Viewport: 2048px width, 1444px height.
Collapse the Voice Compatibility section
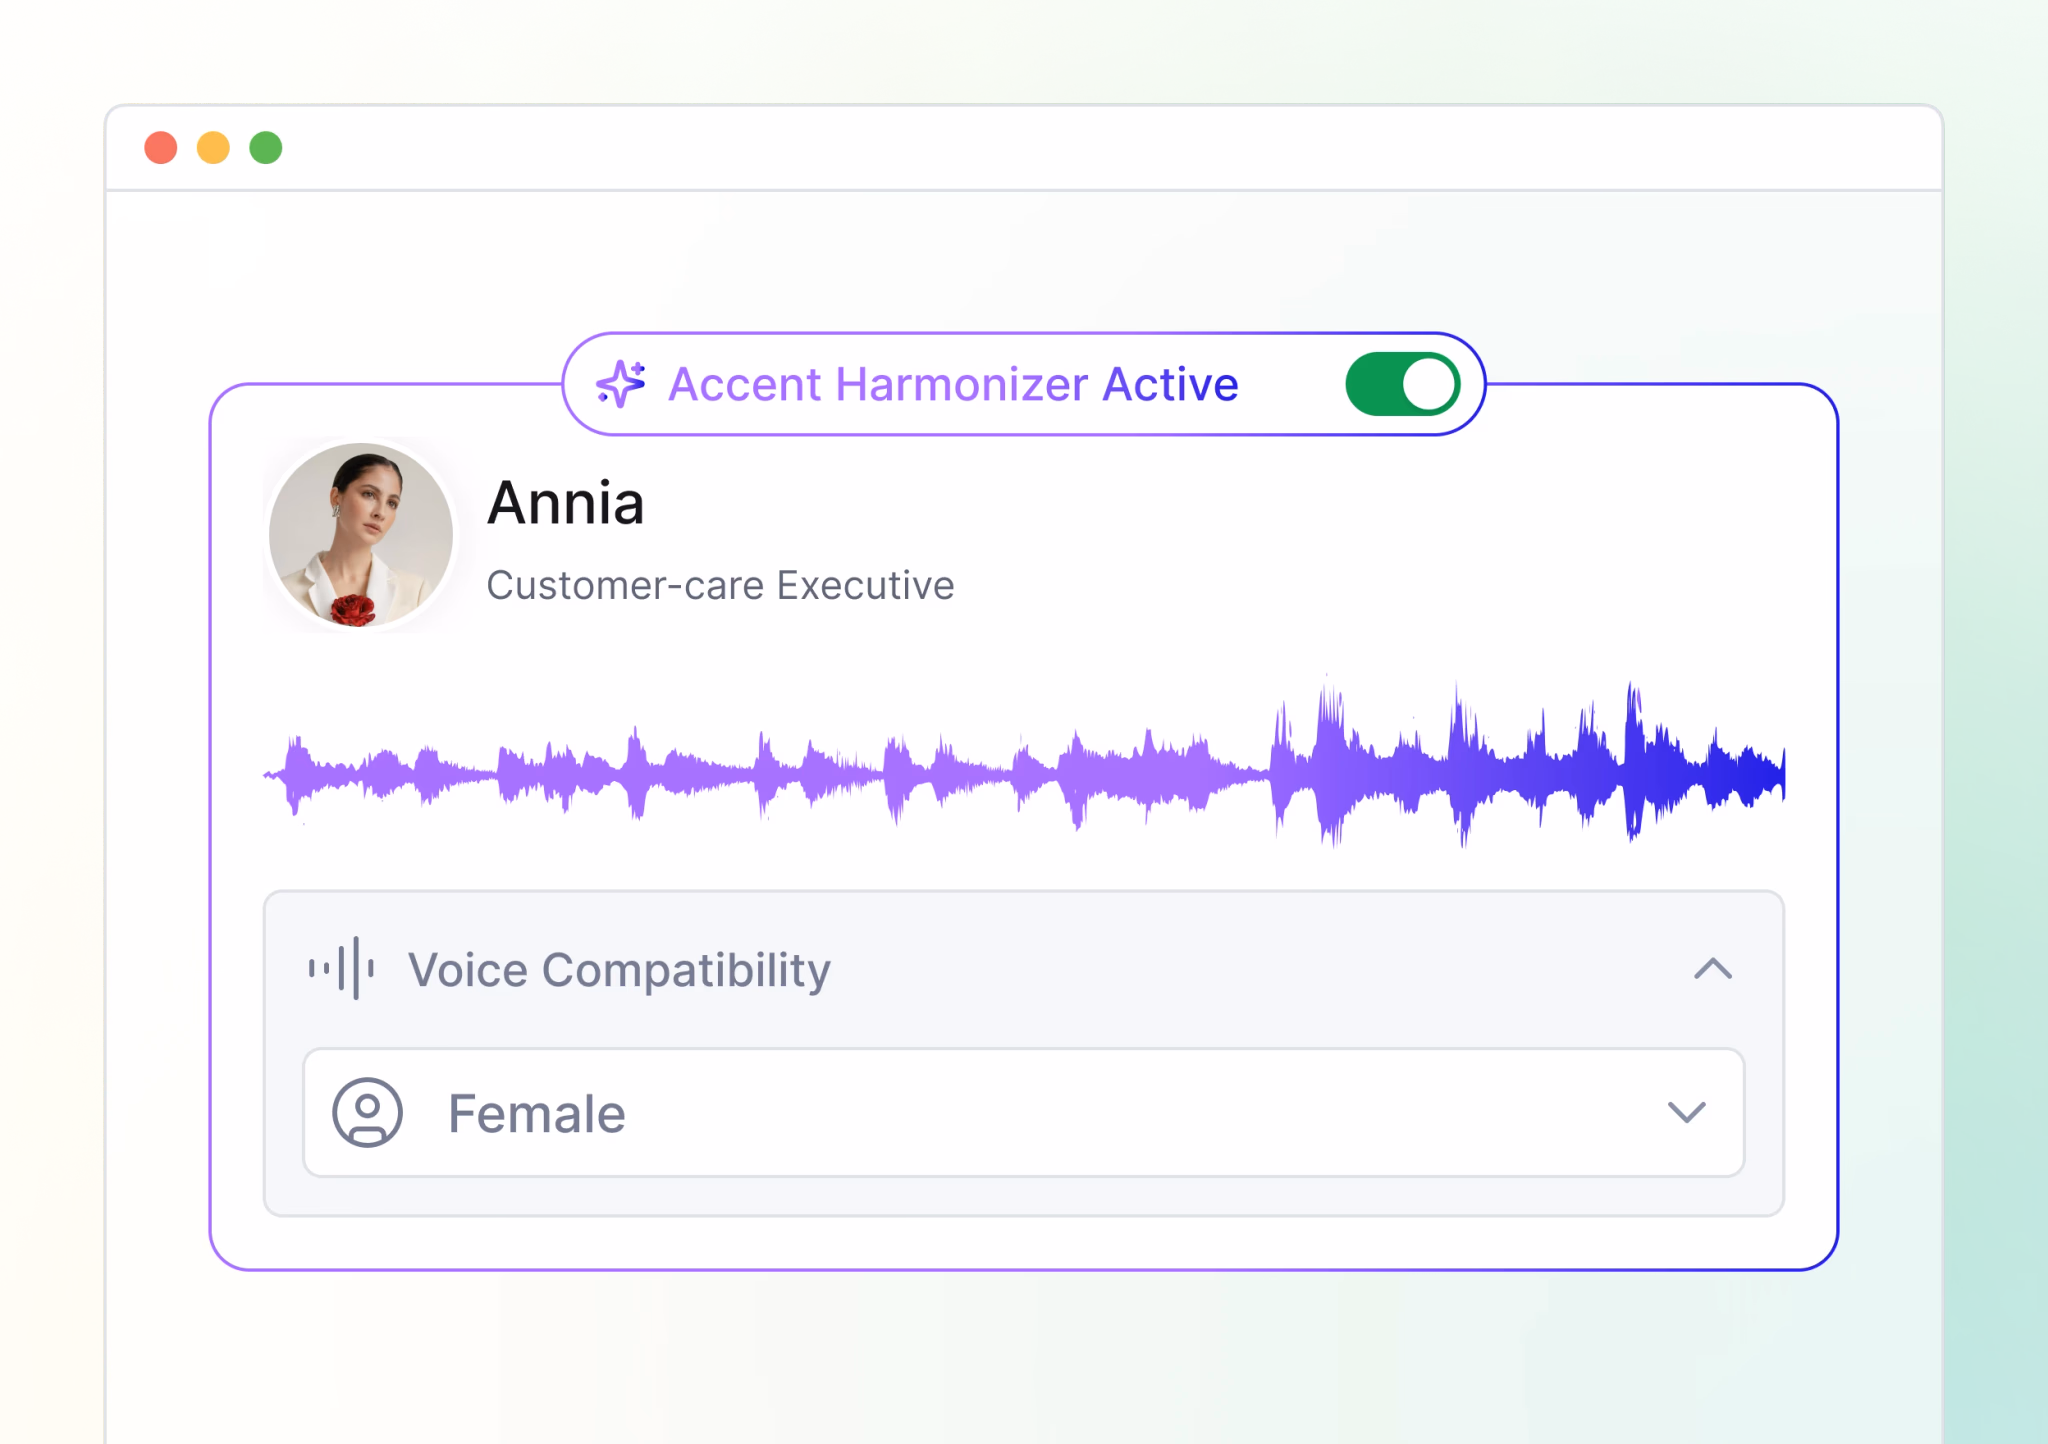(x=1712, y=968)
